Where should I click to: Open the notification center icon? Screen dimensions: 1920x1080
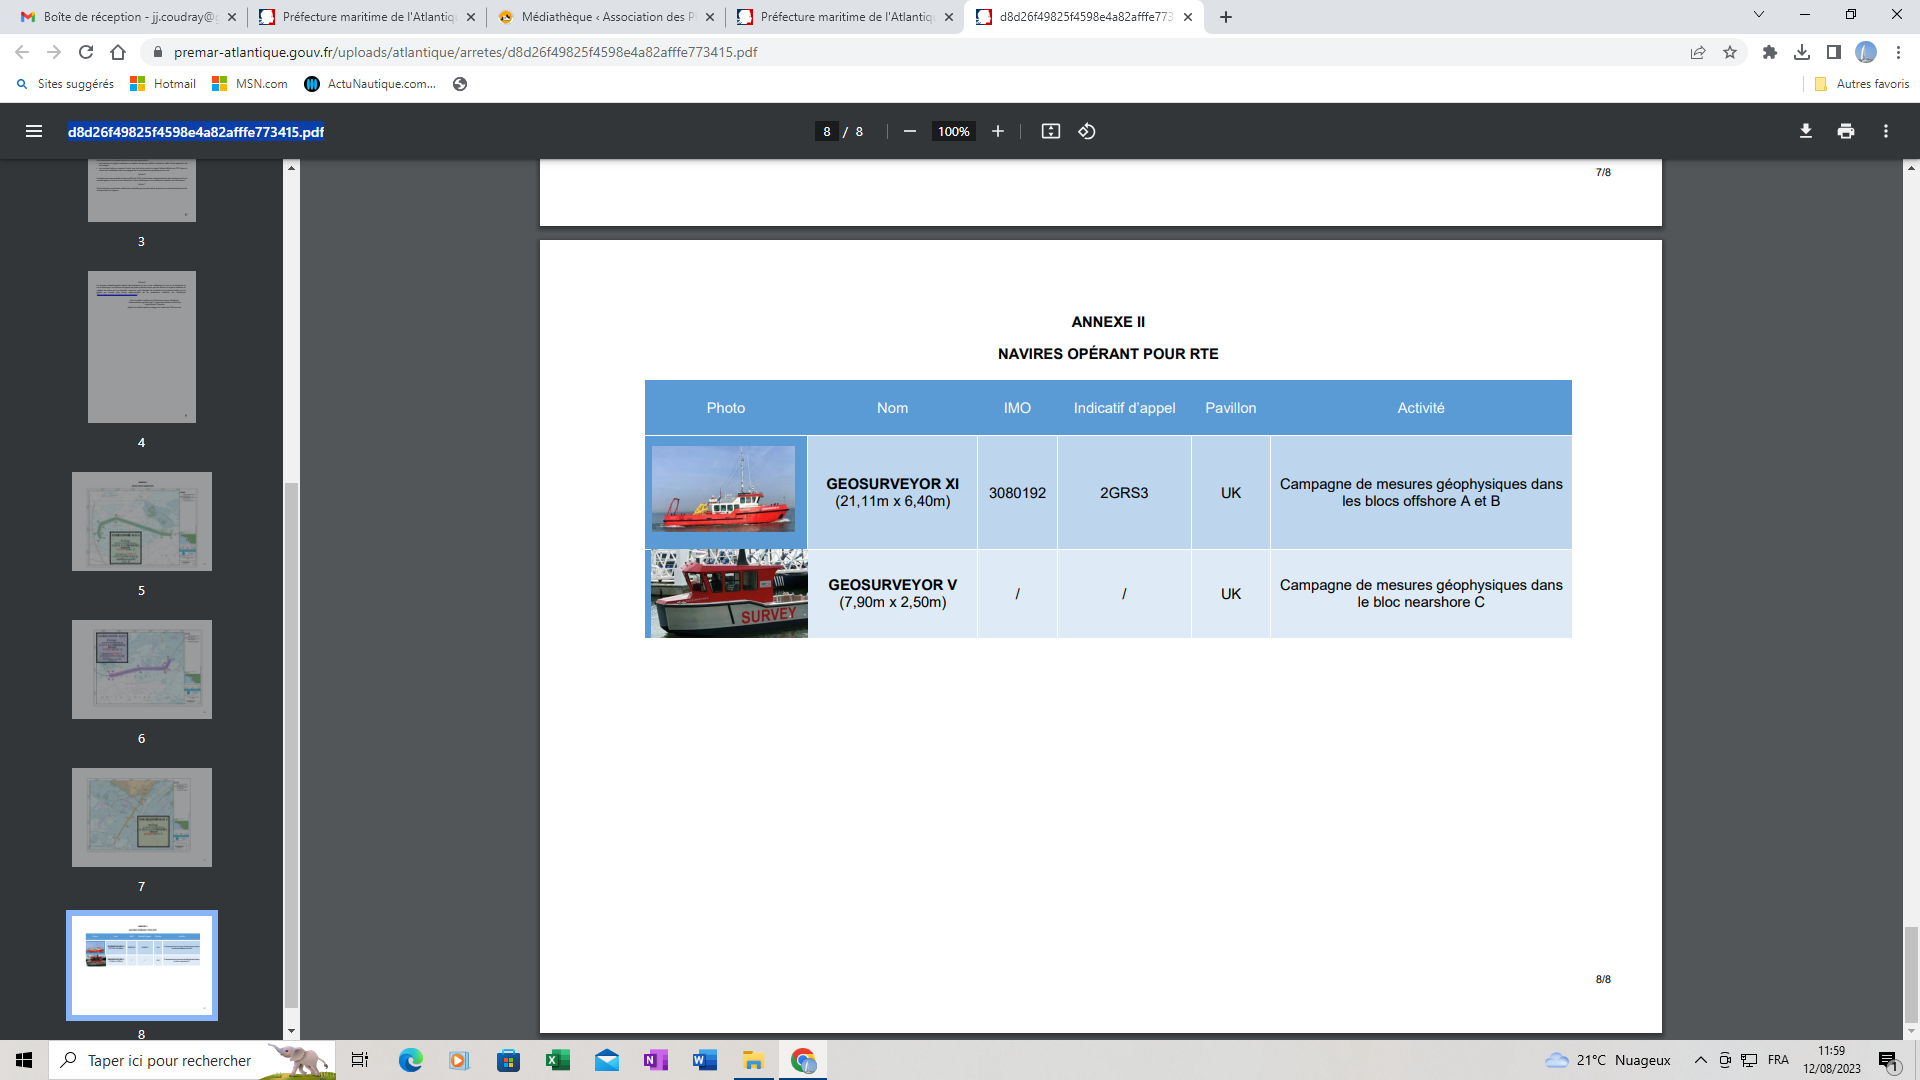tap(1888, 1060)
